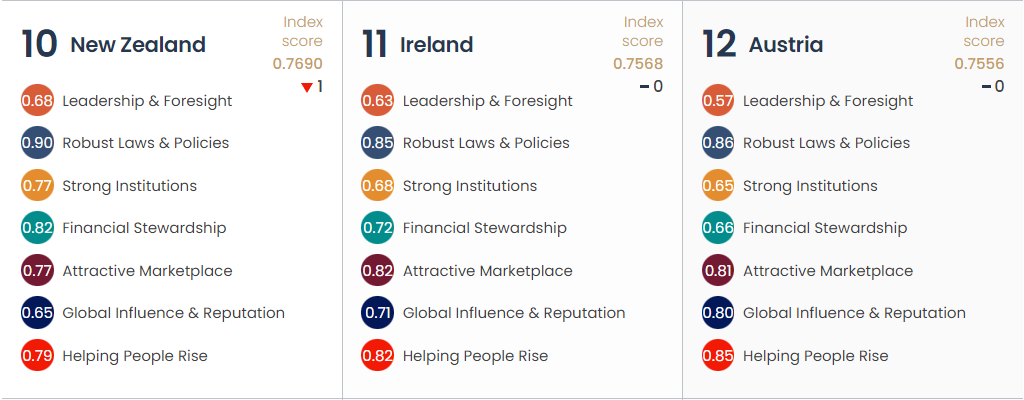Open the New Zealand country heading
1024x400 pixels.
coord(138,44)
